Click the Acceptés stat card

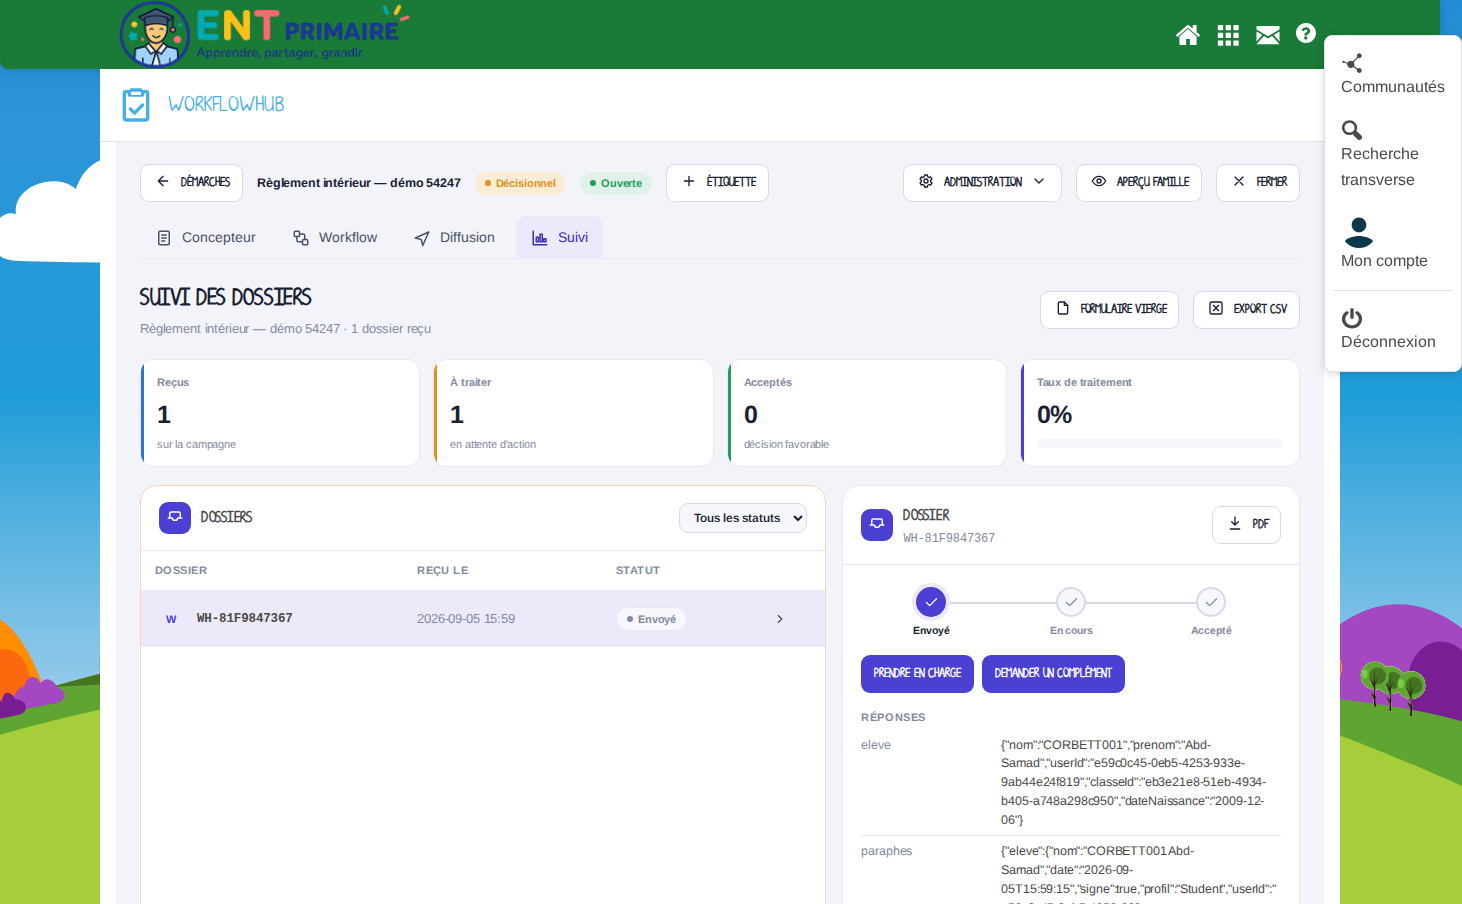(x=867, y=413)
